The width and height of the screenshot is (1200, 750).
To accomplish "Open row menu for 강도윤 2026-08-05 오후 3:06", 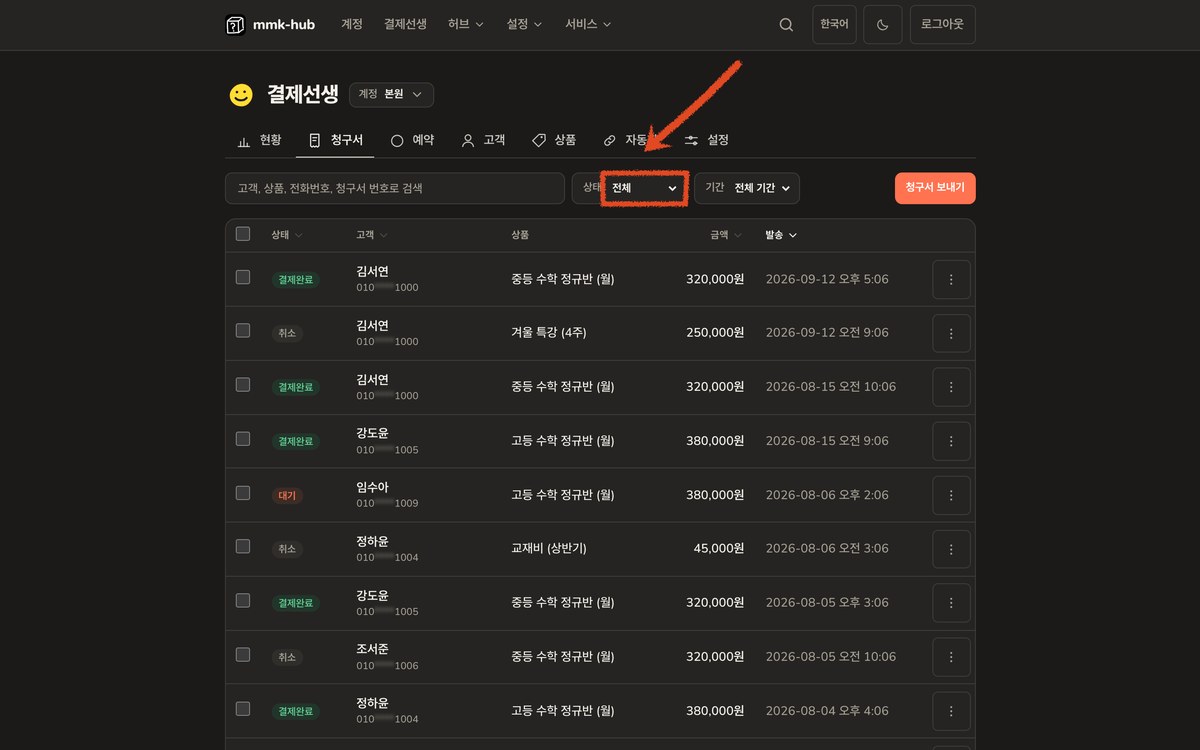I will (x=951, y=603).
